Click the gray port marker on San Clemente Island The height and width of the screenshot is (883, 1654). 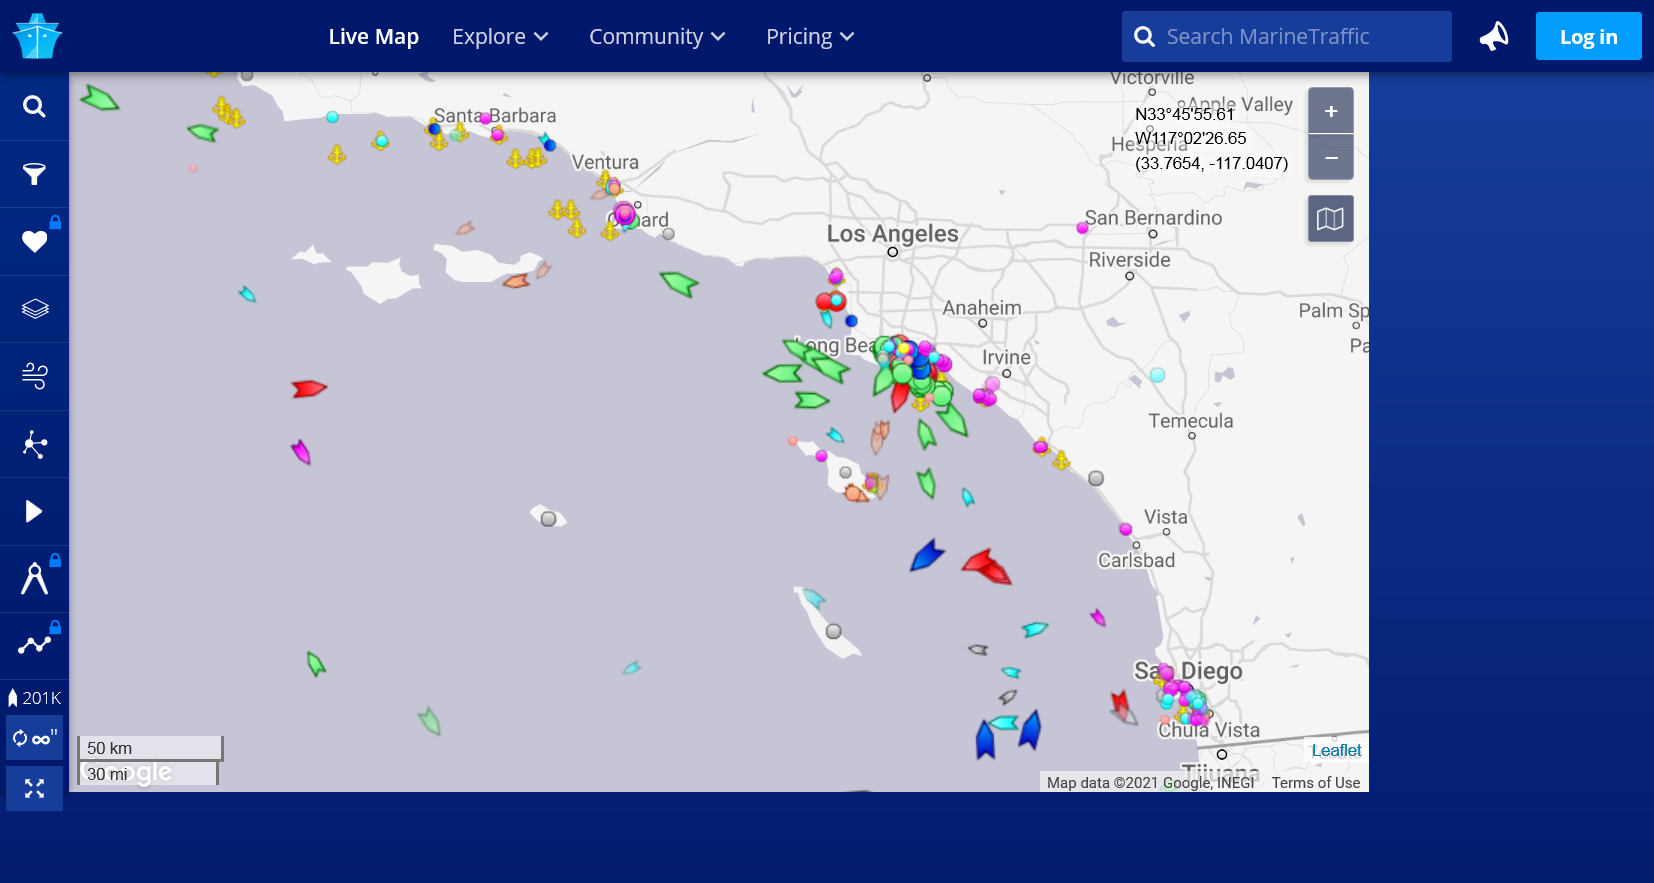click(833, 631)
